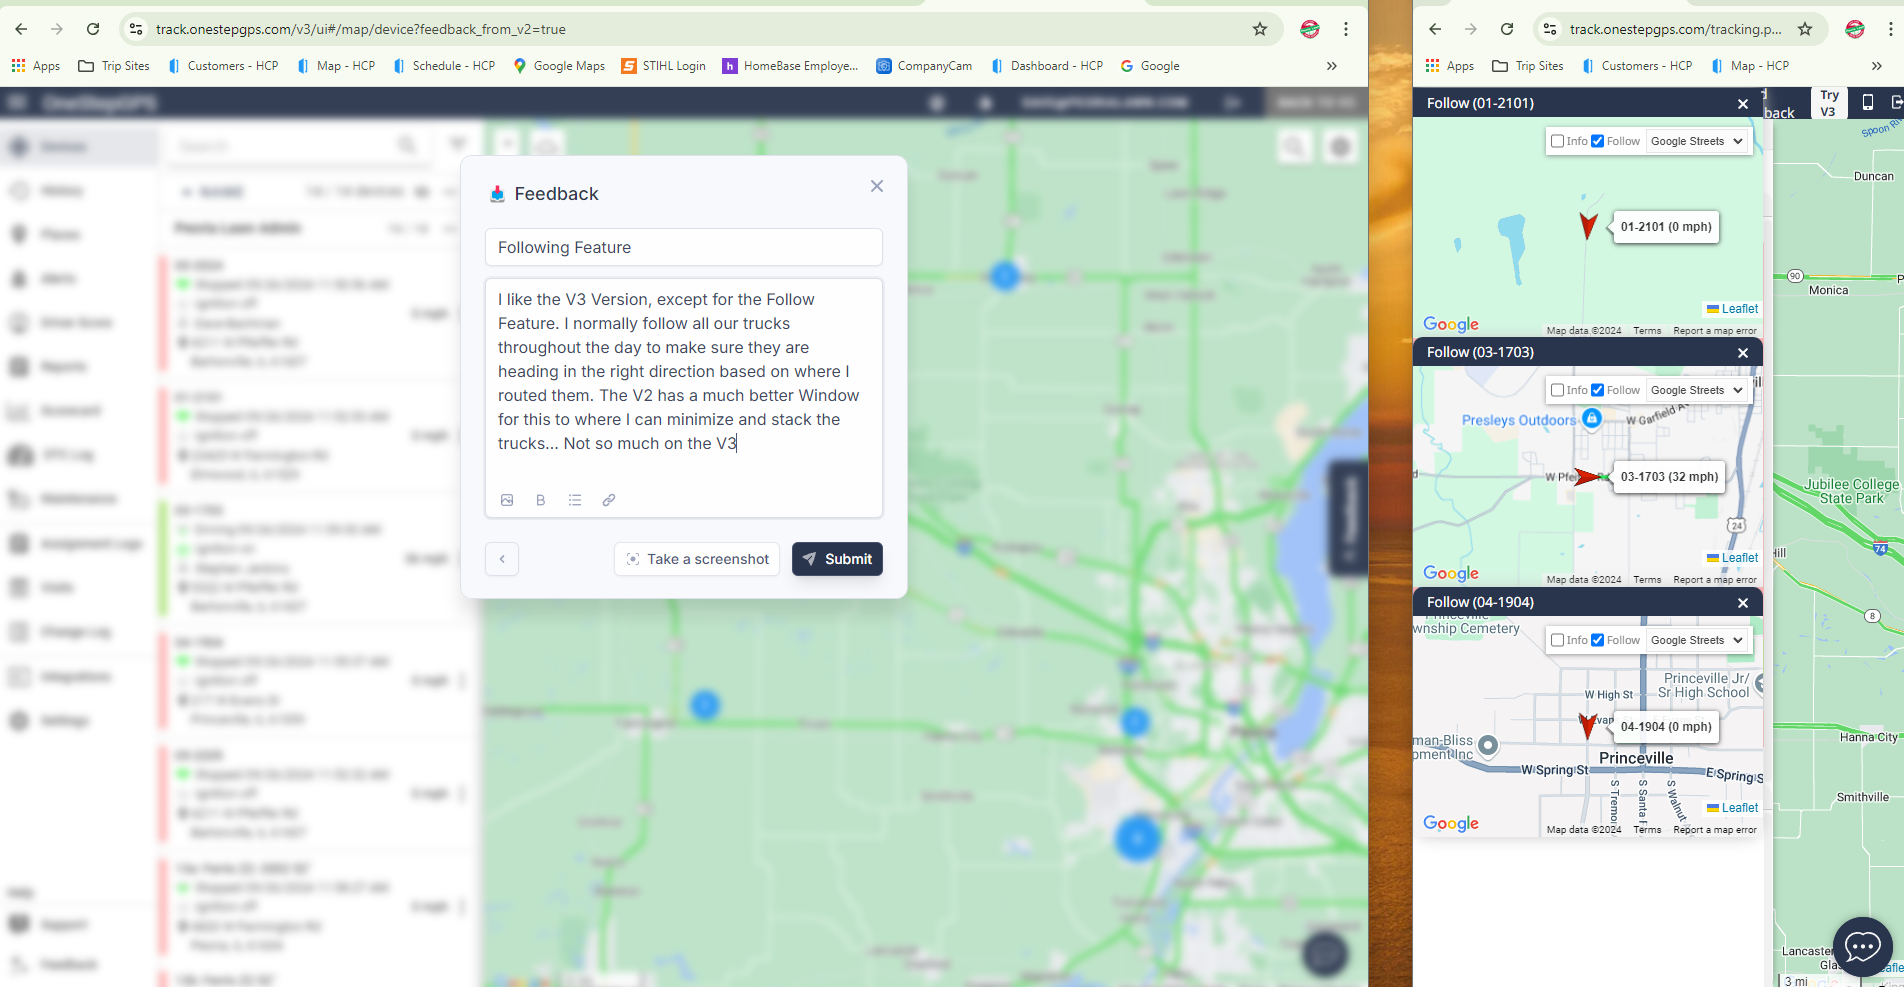Enable Info checkbox in 04-1904 panel
Image resolution: width=1904 pixels, height=987 pixels.
click(x=1557, y=640)
